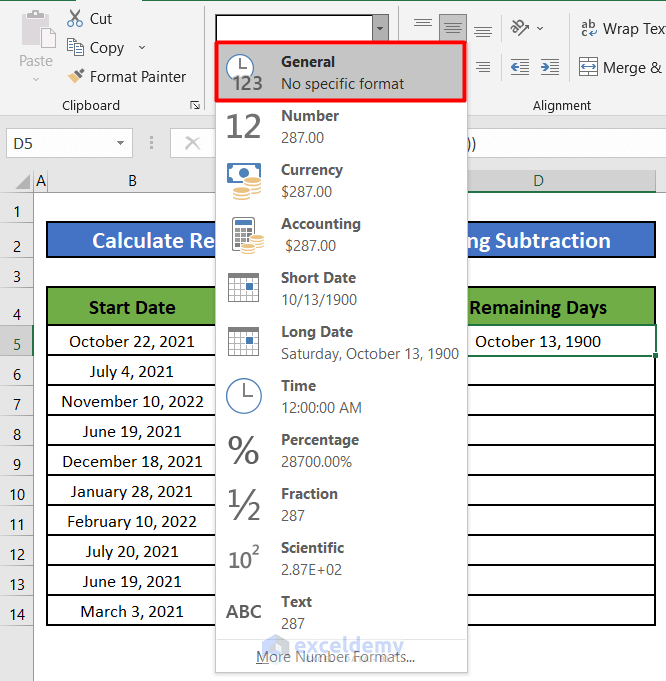Screen dimensions: 666x681
Task: Select the Time format option
Action: (x=341, y=396)
